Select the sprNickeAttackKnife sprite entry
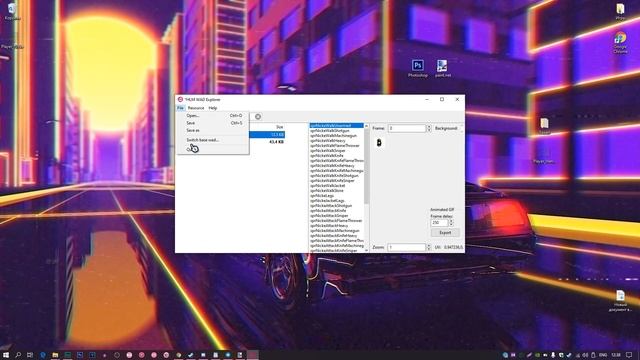The height and width of the screenshot is (360, 640). 336,211
